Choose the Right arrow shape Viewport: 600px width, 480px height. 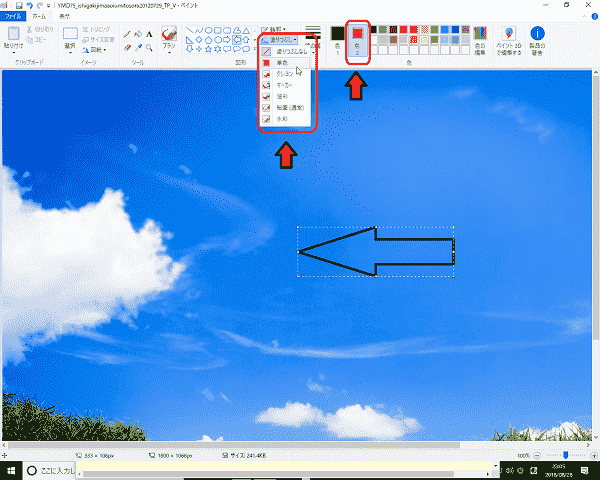coord(227,40)
